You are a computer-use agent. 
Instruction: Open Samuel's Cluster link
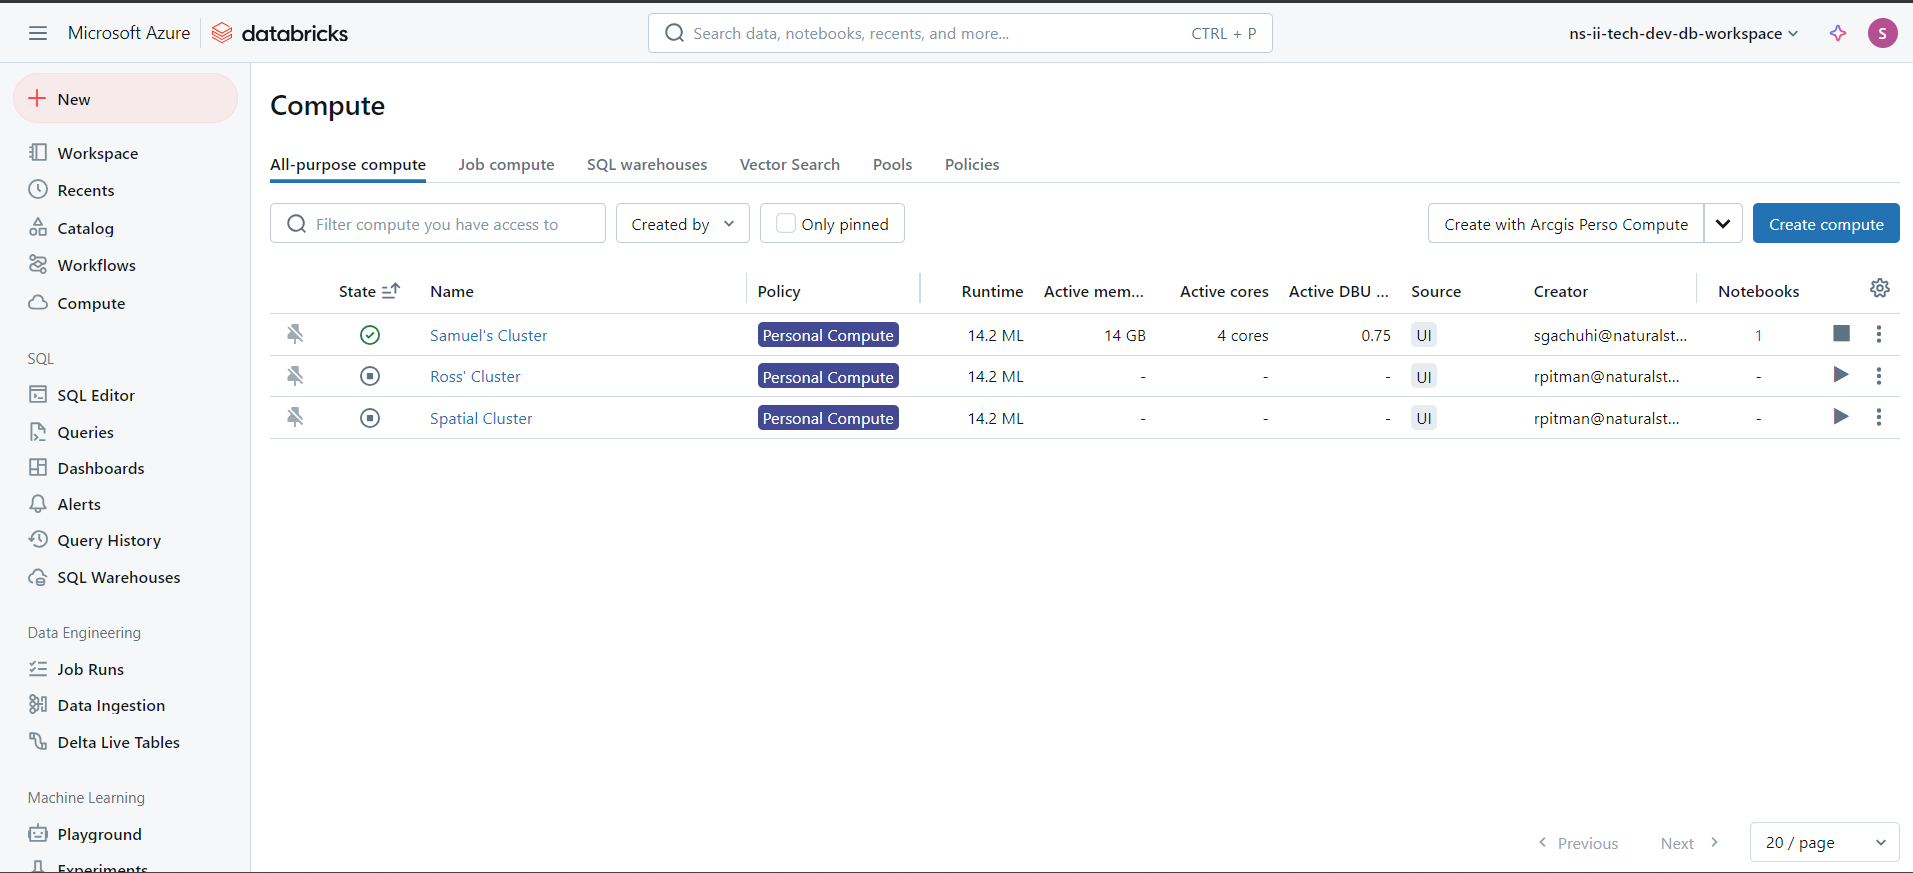489,335
